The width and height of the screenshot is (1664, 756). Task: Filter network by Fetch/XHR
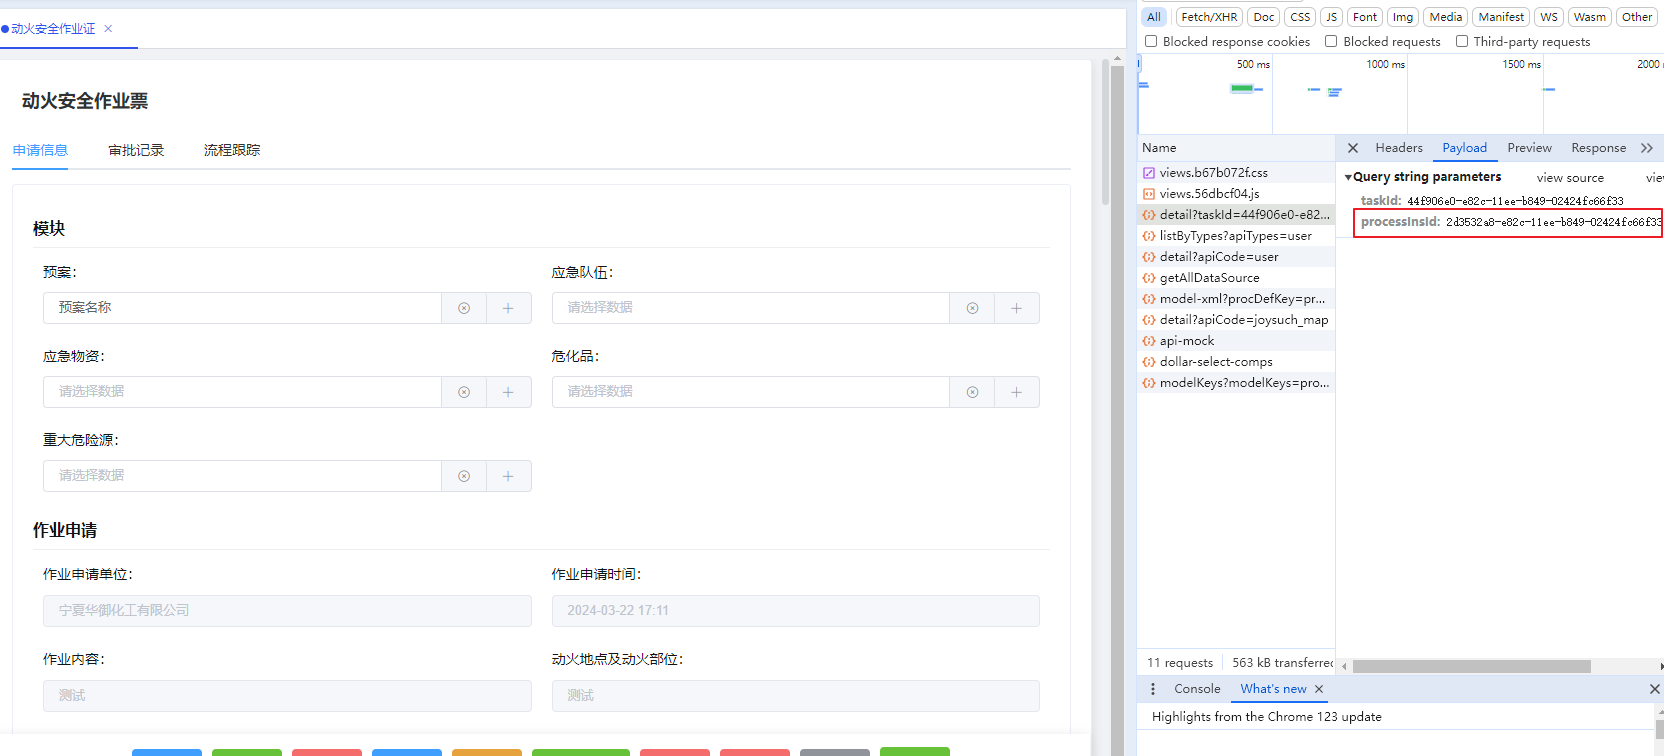[x=1209, y=17]
